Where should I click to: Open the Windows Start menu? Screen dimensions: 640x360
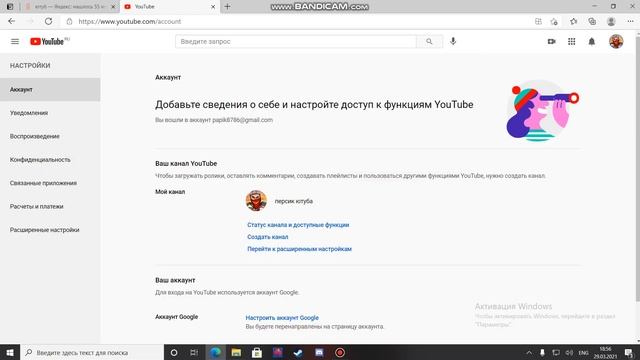(10, 352)
